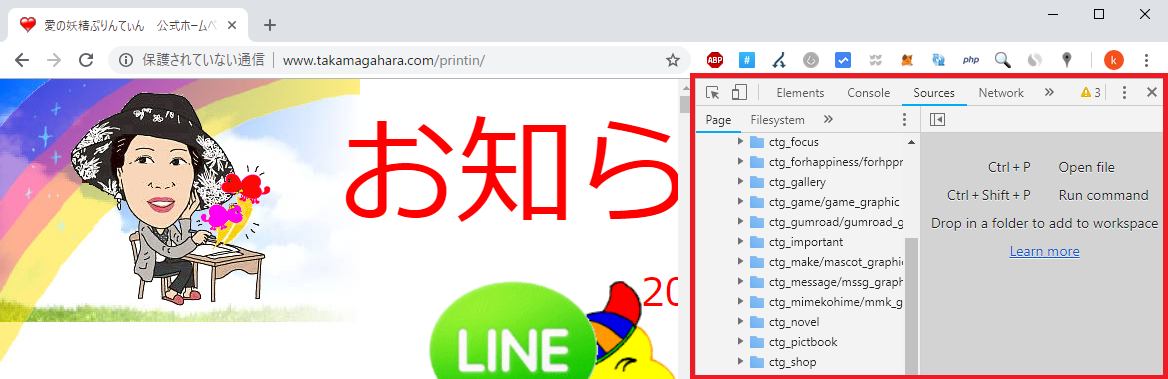Open the blue sync arrows extension
The width and height of the screenshot is (1168, 379).
(x=939, y=60)
